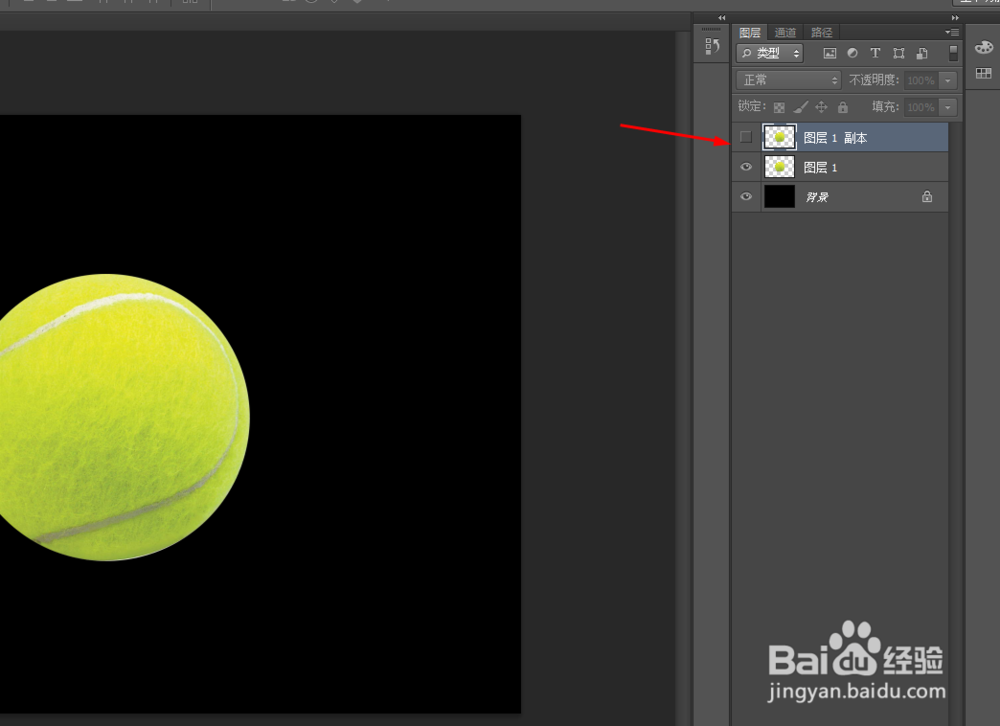
Task: Click the 不透明度 100% value field
Action: click(x=922, y=80)
